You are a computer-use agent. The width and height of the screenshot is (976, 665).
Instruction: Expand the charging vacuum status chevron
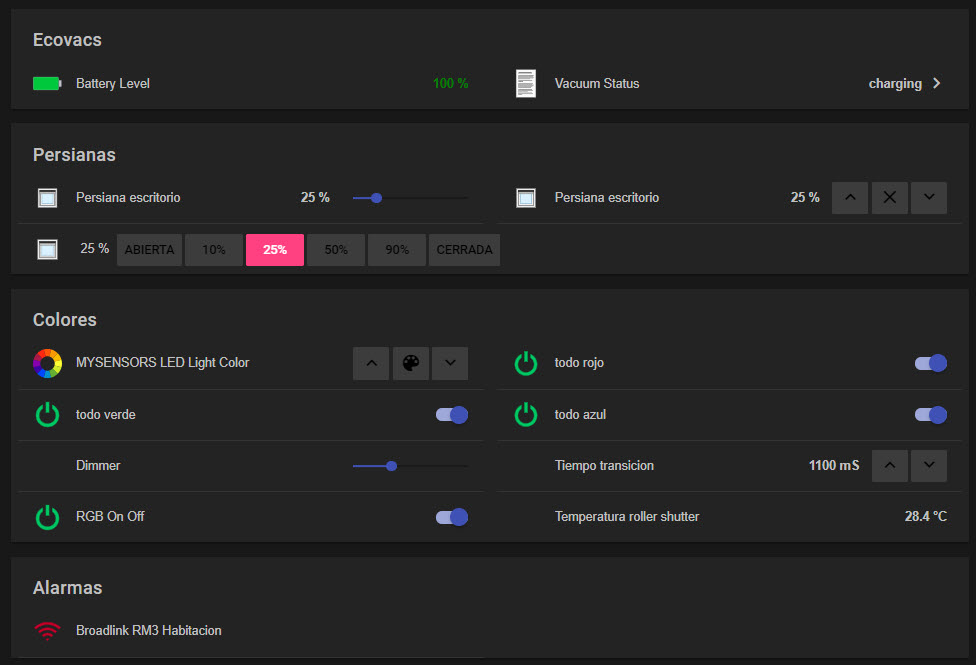coord(936,83)
